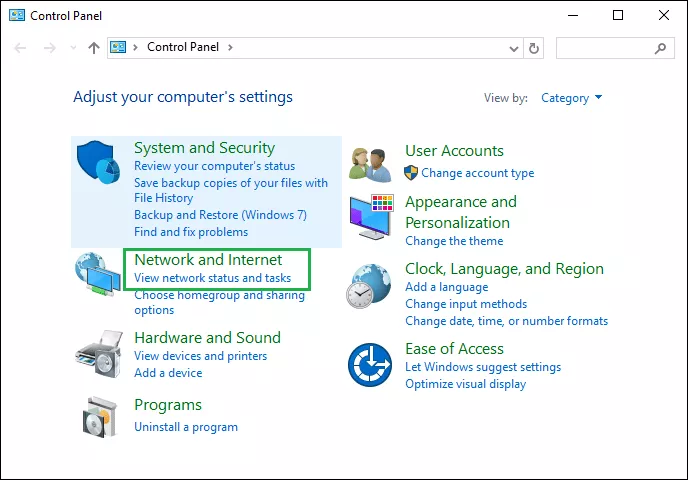Open the Ease of Access category
688x480 pixels.
(x=454, y=349)
